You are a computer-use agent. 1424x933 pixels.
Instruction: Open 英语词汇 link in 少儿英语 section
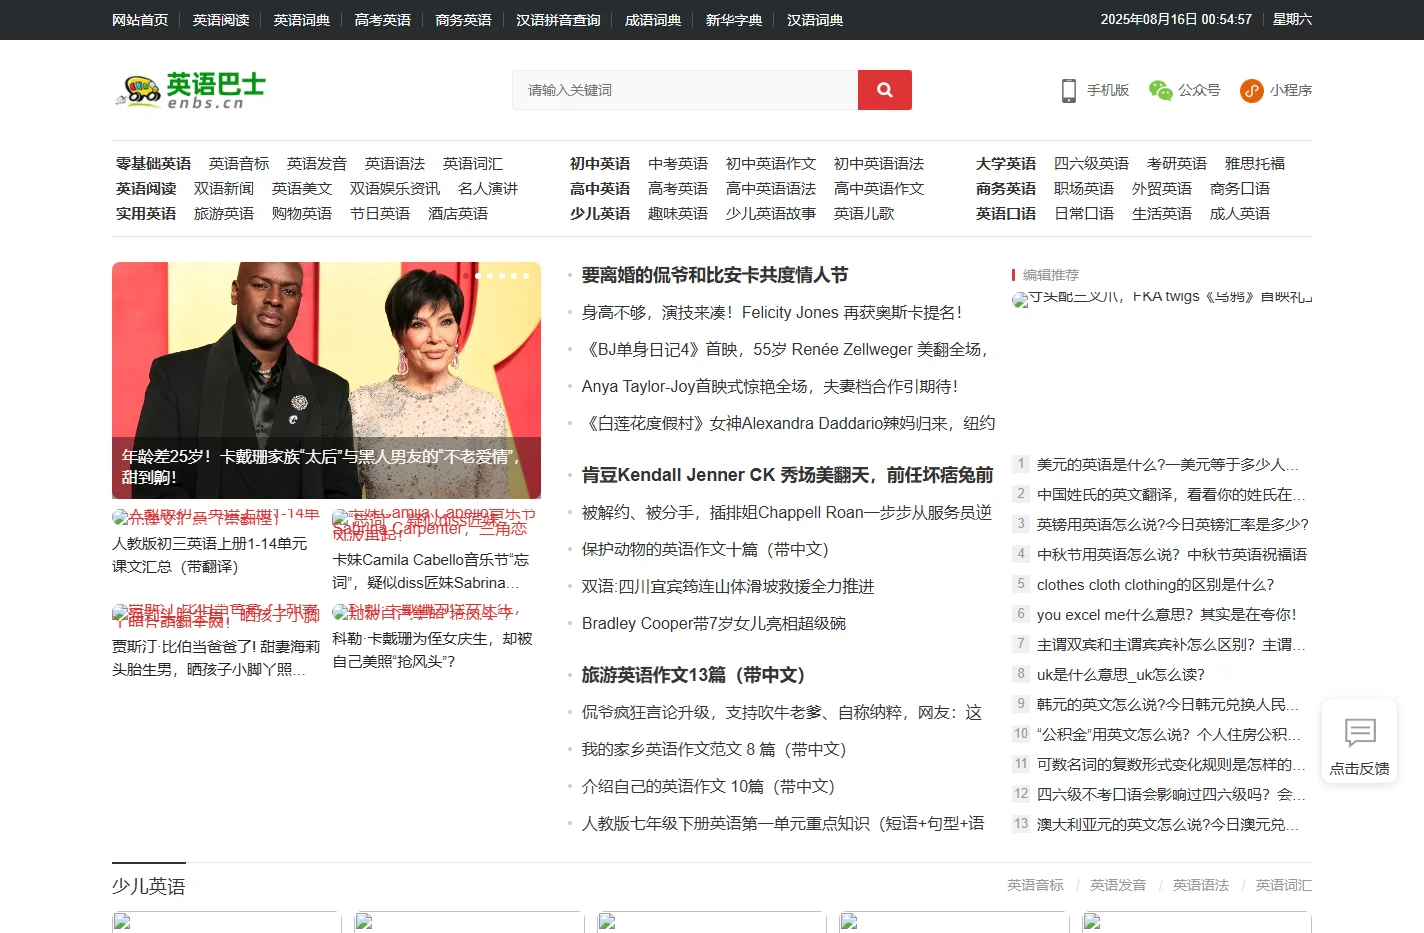(x=1284, y=885)
